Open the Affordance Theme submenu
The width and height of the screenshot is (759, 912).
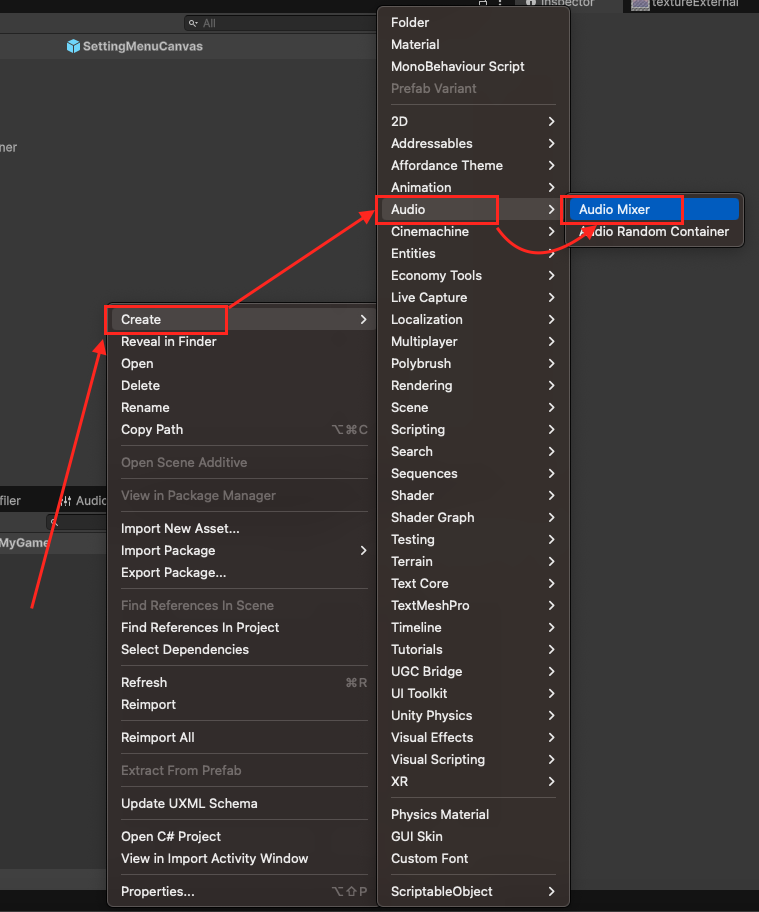pos(473,166)
